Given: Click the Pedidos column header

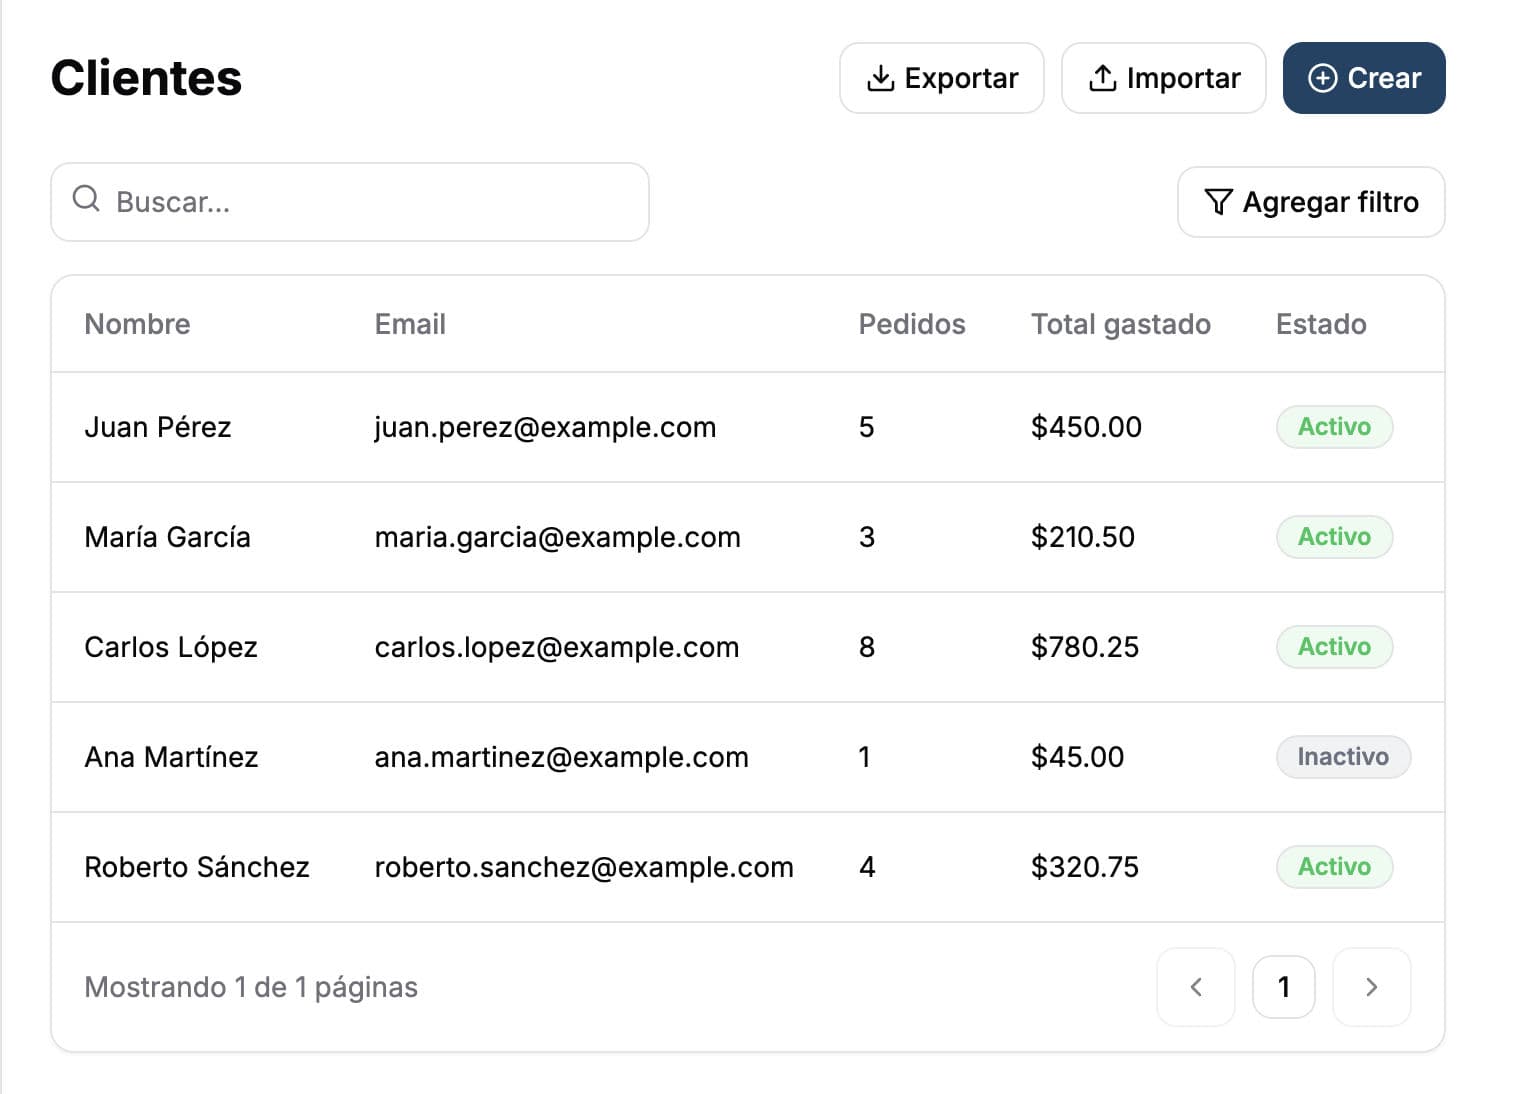Looking at the screenshot, I should (x=911, y=324).
